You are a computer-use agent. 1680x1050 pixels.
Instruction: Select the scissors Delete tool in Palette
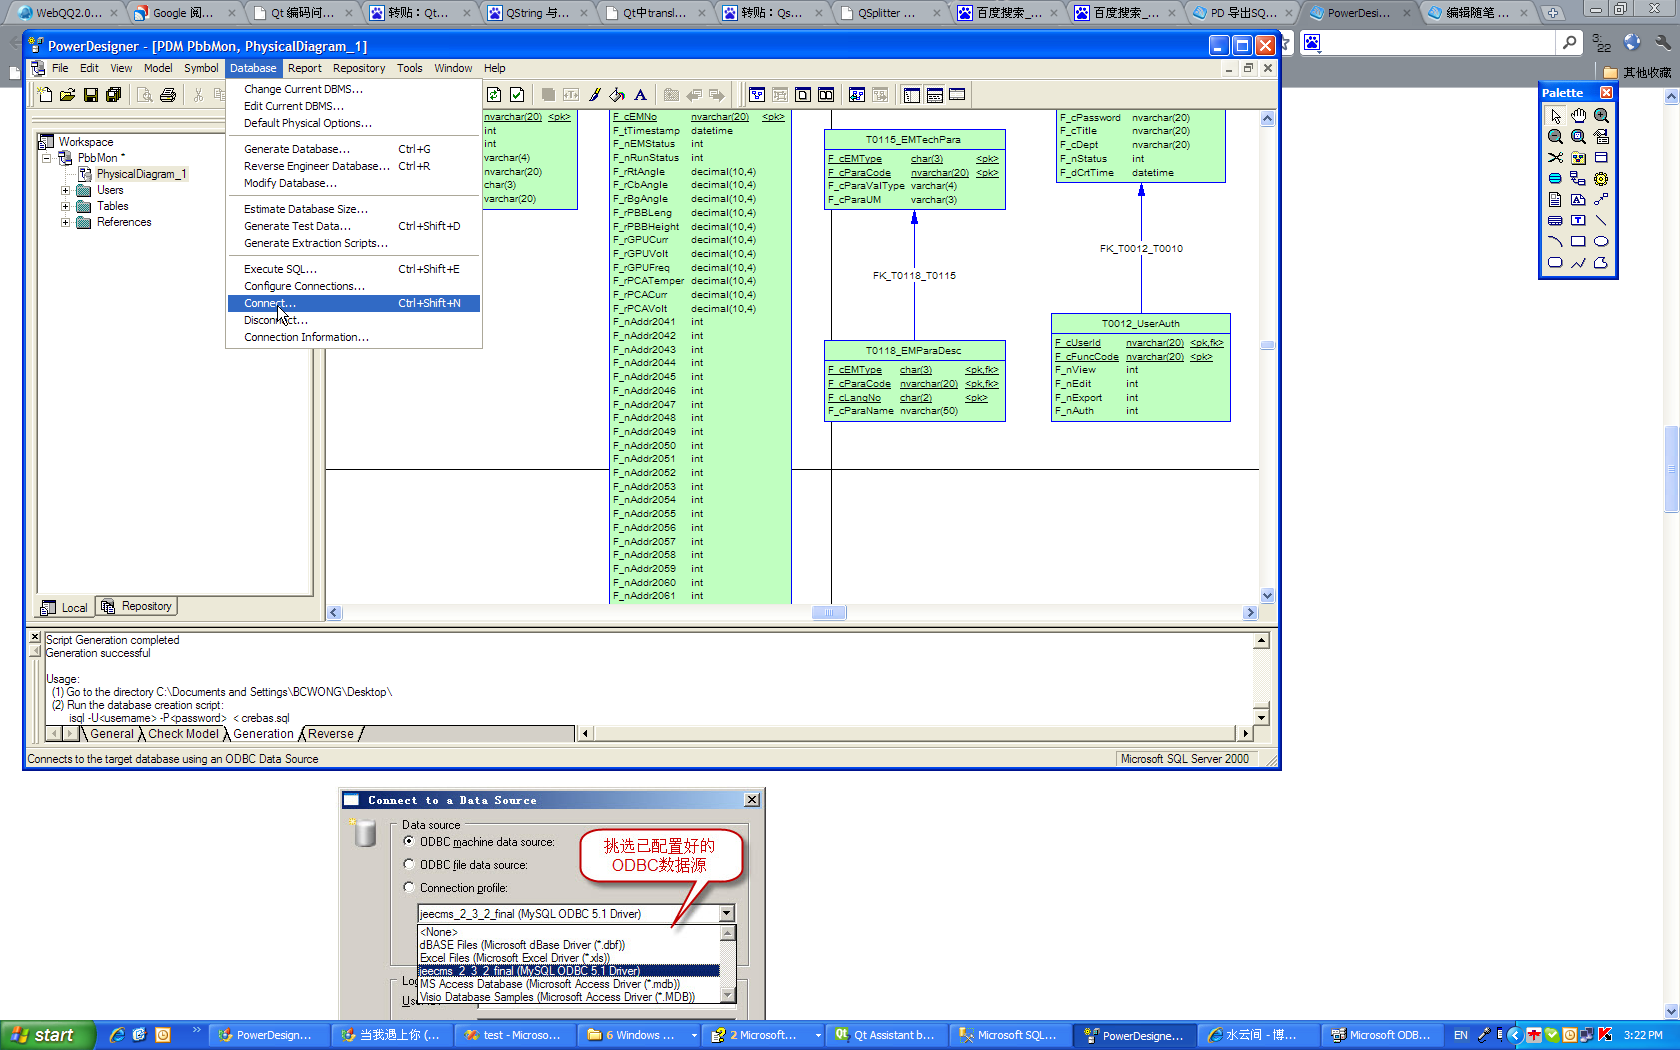coord(1555,158)
